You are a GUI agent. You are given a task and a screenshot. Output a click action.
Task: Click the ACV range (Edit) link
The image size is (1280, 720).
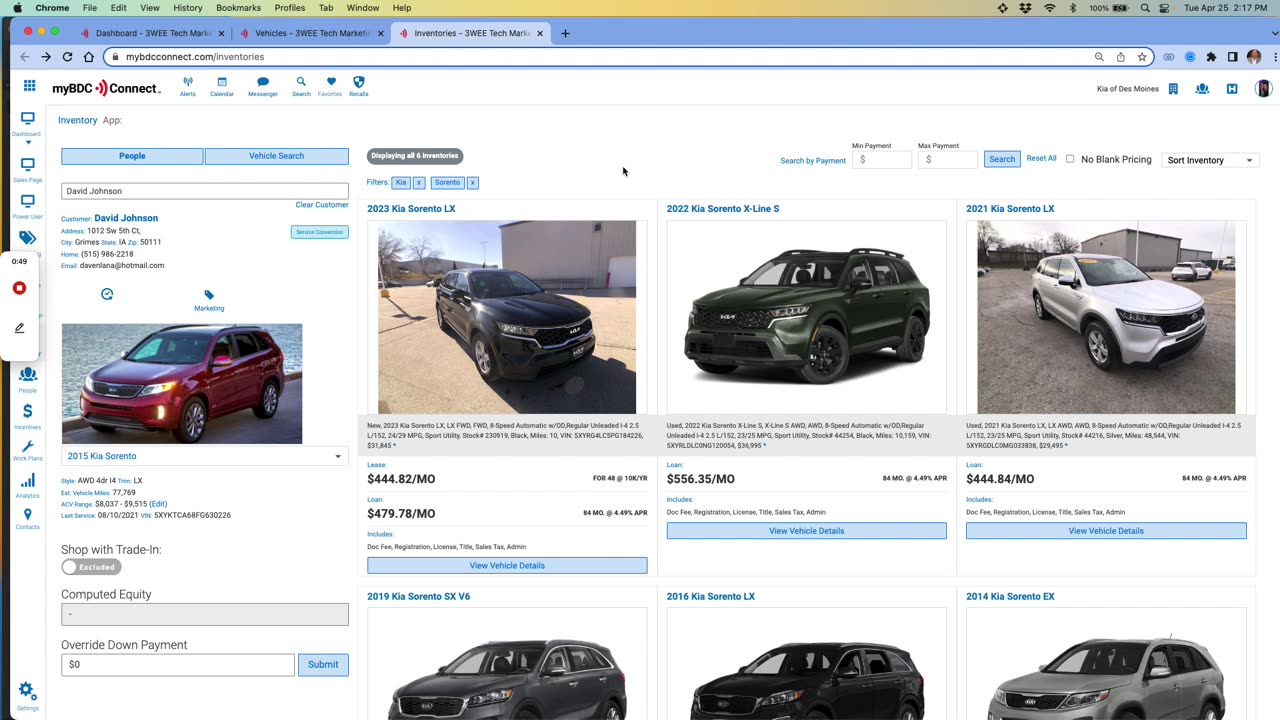point(158,504)
